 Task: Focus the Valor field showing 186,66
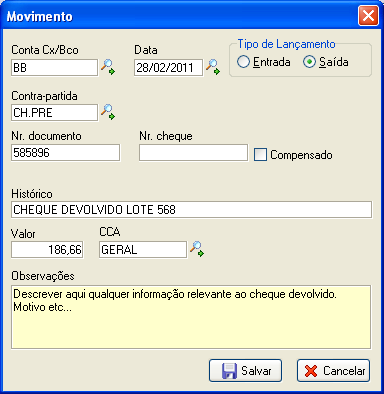click(x=47, y=250)
